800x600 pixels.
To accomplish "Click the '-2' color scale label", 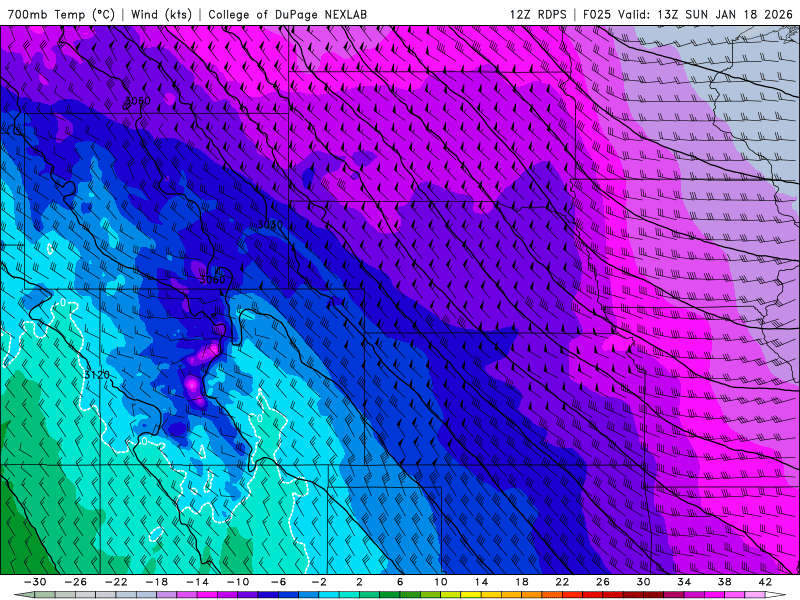I will [319, 582].
